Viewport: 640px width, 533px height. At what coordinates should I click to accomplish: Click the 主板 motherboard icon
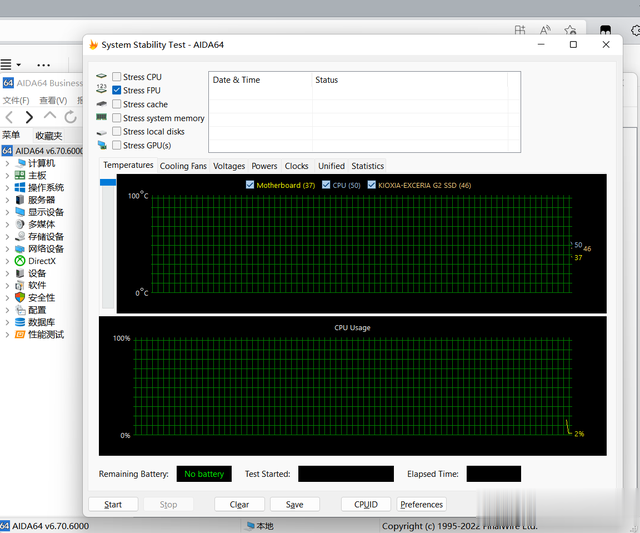(20, 175)
